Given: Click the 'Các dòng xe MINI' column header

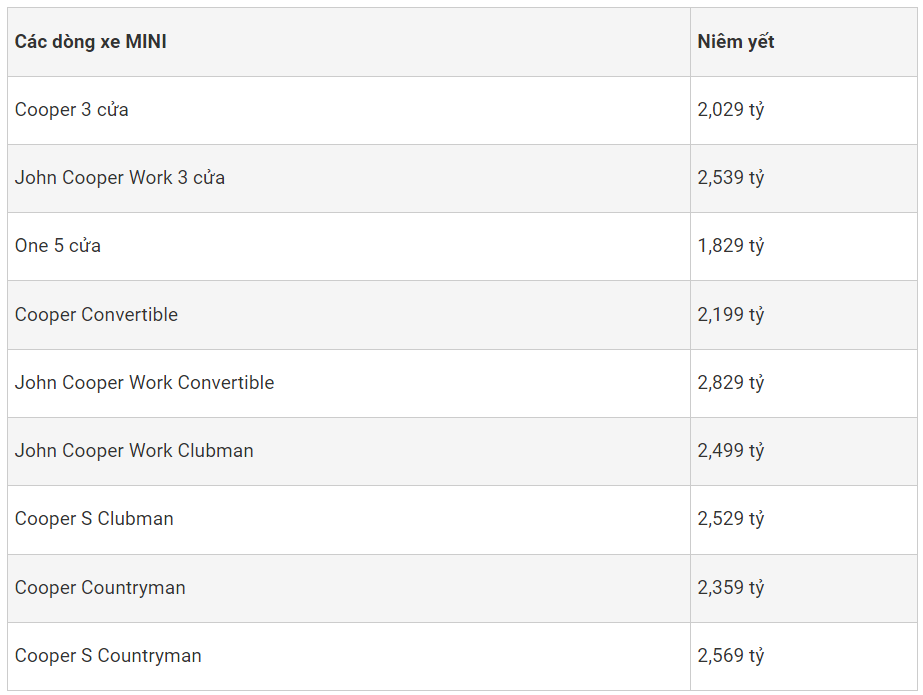Looking at the screenshot, I should 91,42.
